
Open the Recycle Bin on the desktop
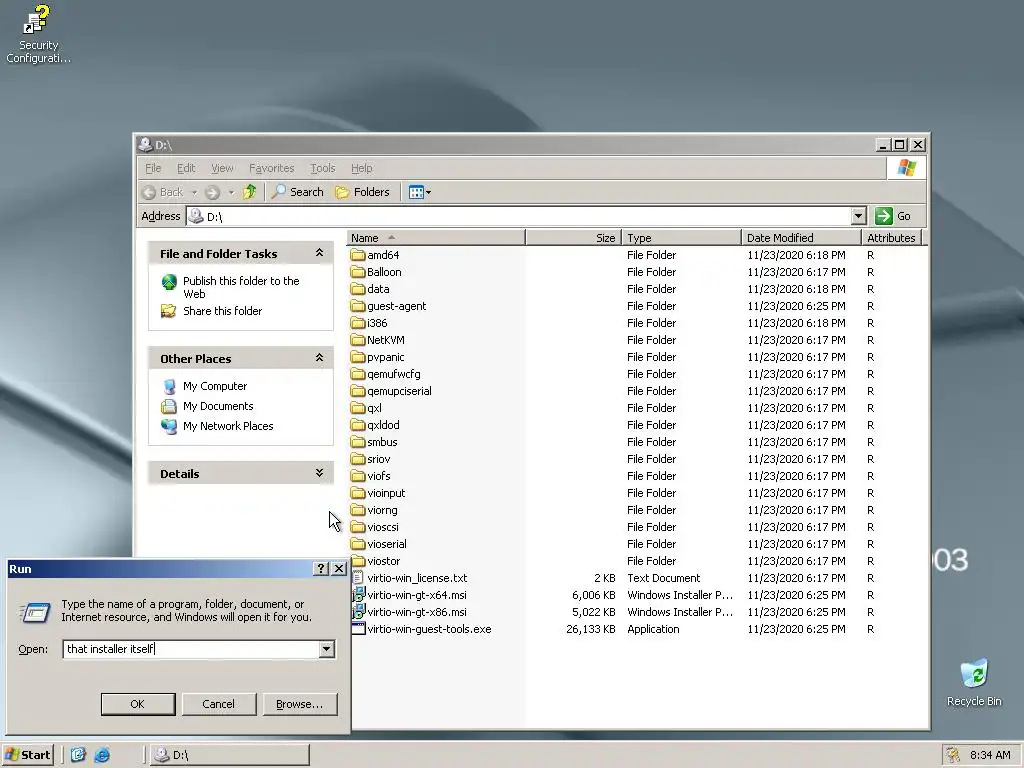(x=974, y=683)
